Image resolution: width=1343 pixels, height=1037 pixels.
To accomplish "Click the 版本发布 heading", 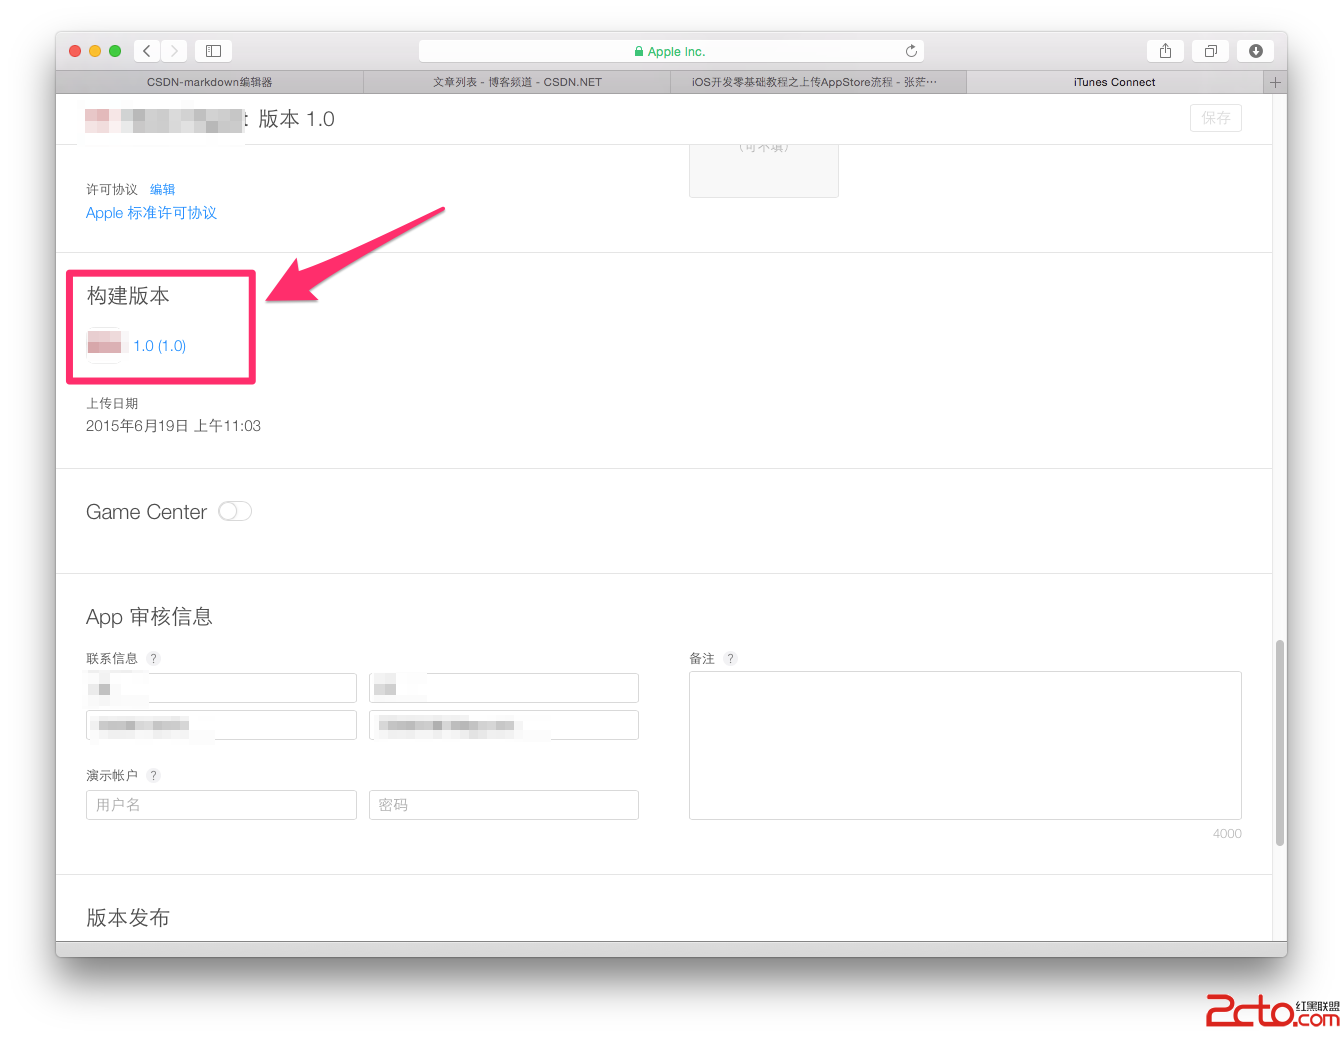I will pos(128,918).
